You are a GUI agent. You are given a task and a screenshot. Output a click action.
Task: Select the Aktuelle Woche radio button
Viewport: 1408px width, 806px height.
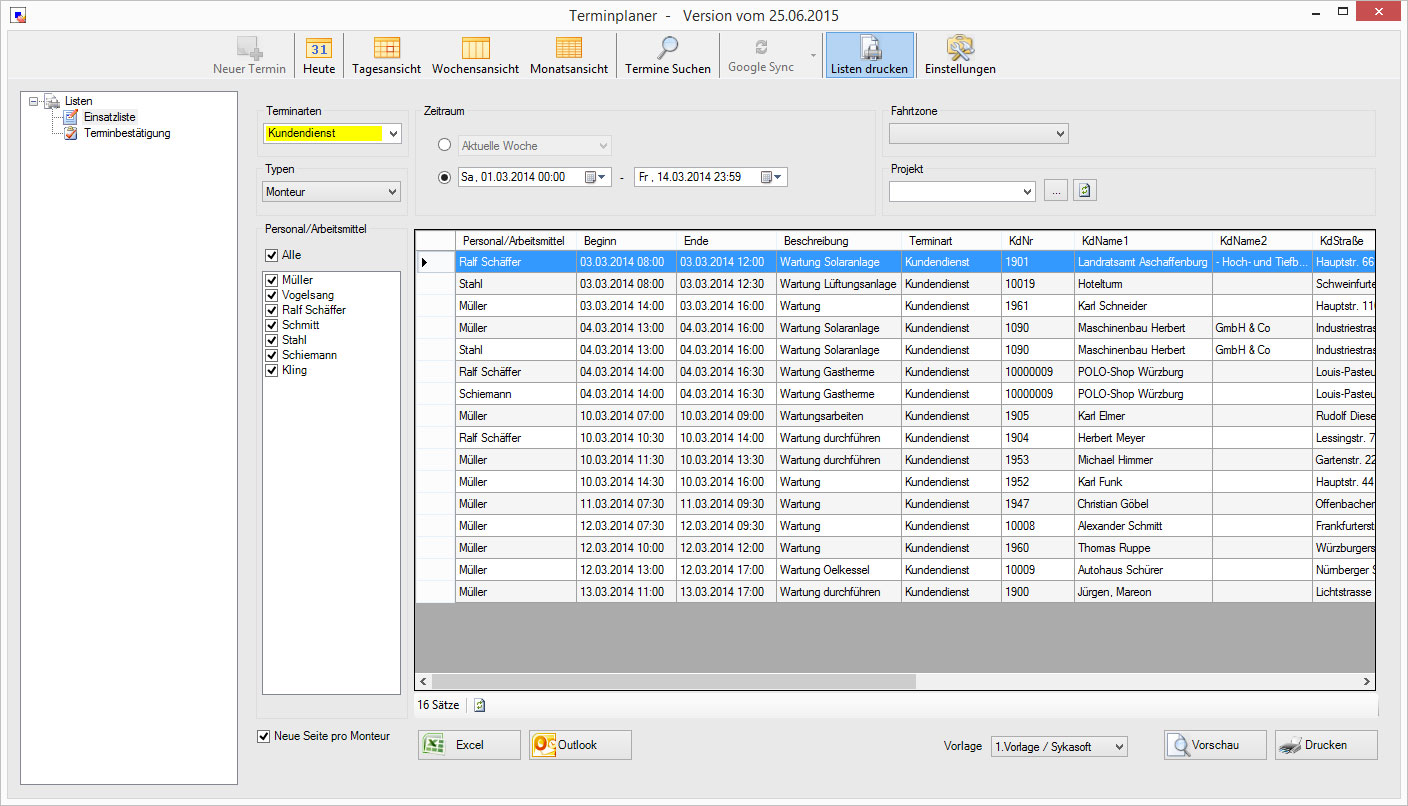445,145
